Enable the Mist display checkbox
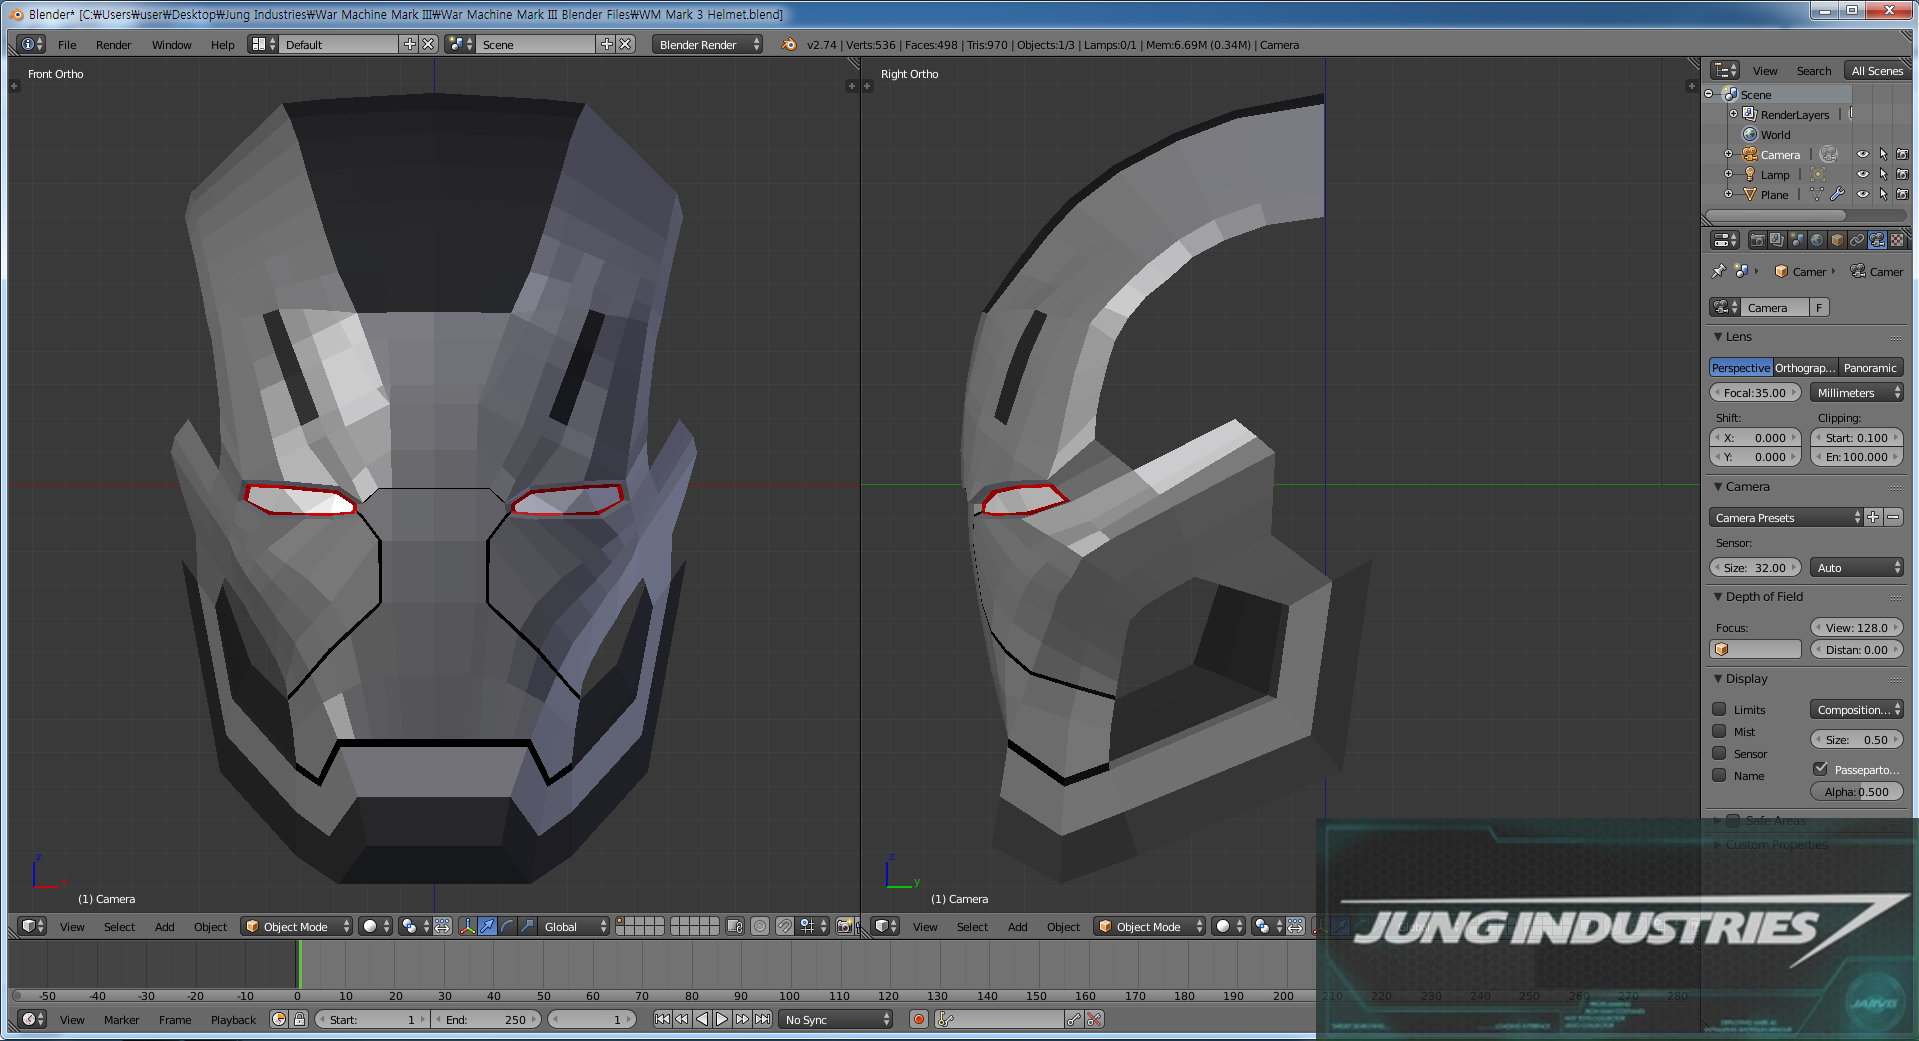Image resolution: width=1919 pixels, height=1041 pixels. (1719, 731)
